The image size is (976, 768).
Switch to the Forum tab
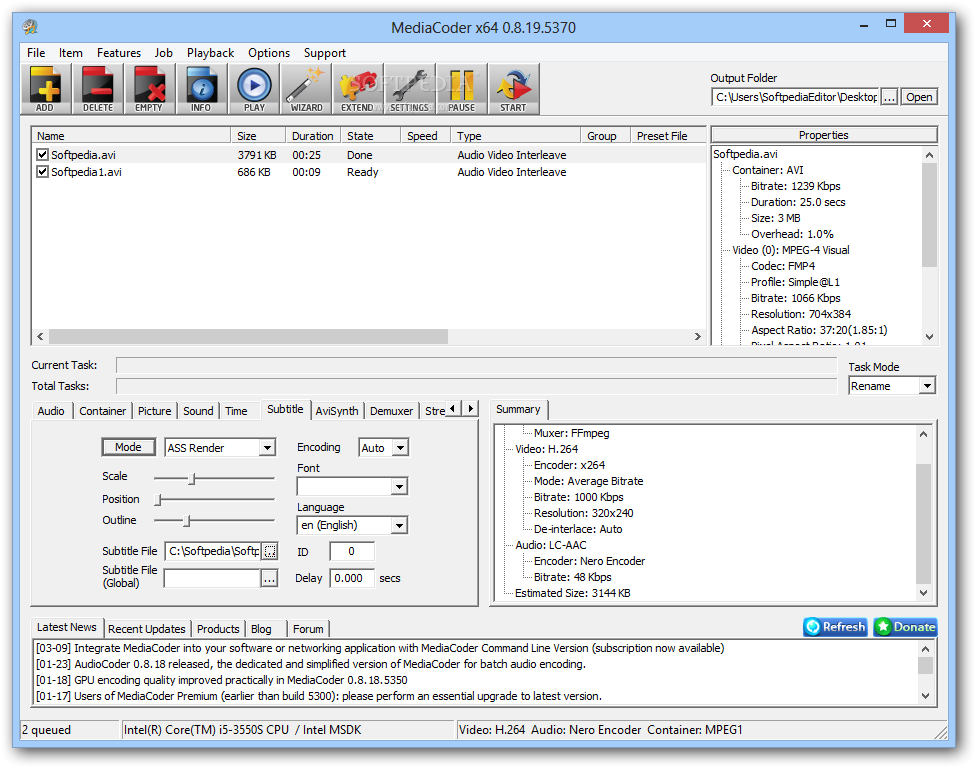tap(308, 629)
